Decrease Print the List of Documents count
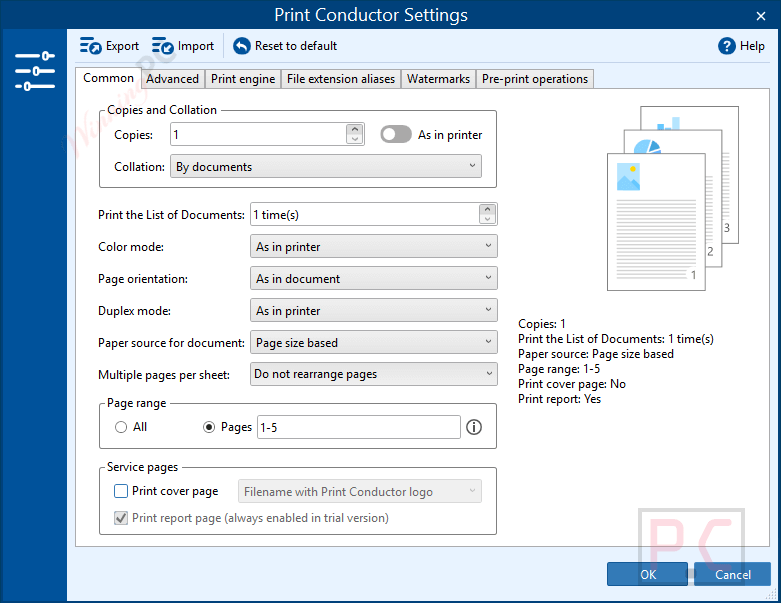Image resolution: width=781 pixels, height=603 pixels. (x=487, y=219)
